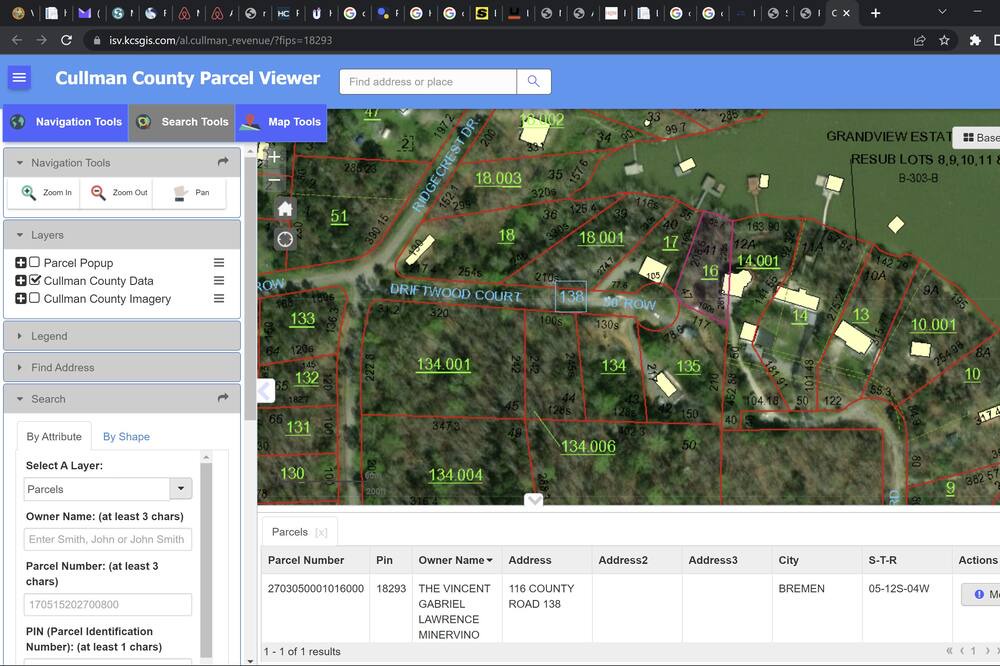Open a new browser tab

pyautogui.click(x=876, y=13)
